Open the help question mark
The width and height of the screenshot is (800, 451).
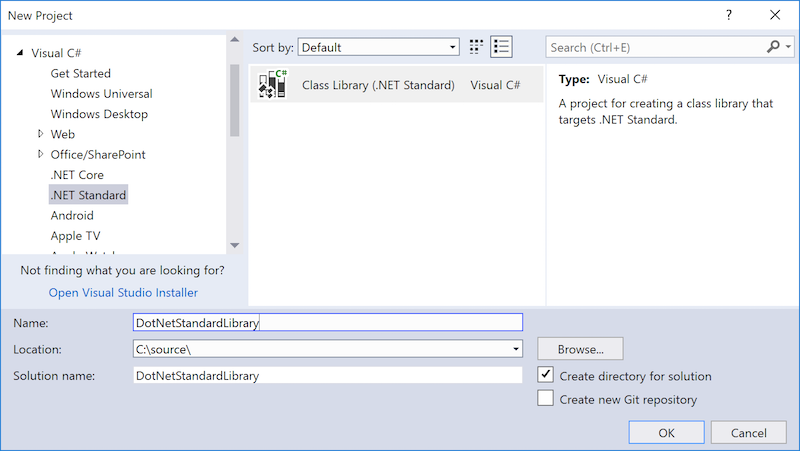pyautogui.click(x=729, y=15)
